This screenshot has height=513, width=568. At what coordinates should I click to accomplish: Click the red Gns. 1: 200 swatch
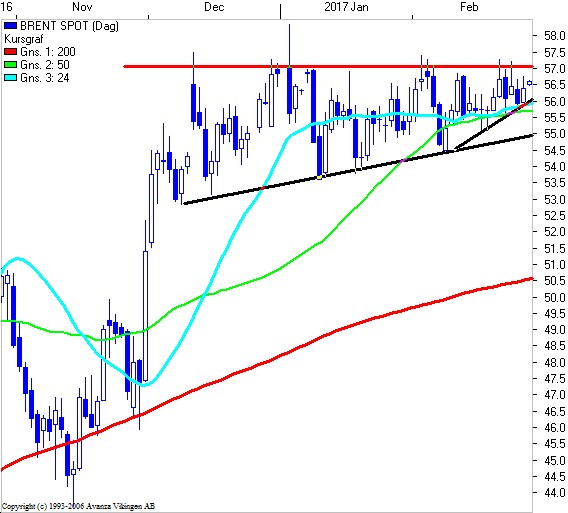click(x=11, y=52)
